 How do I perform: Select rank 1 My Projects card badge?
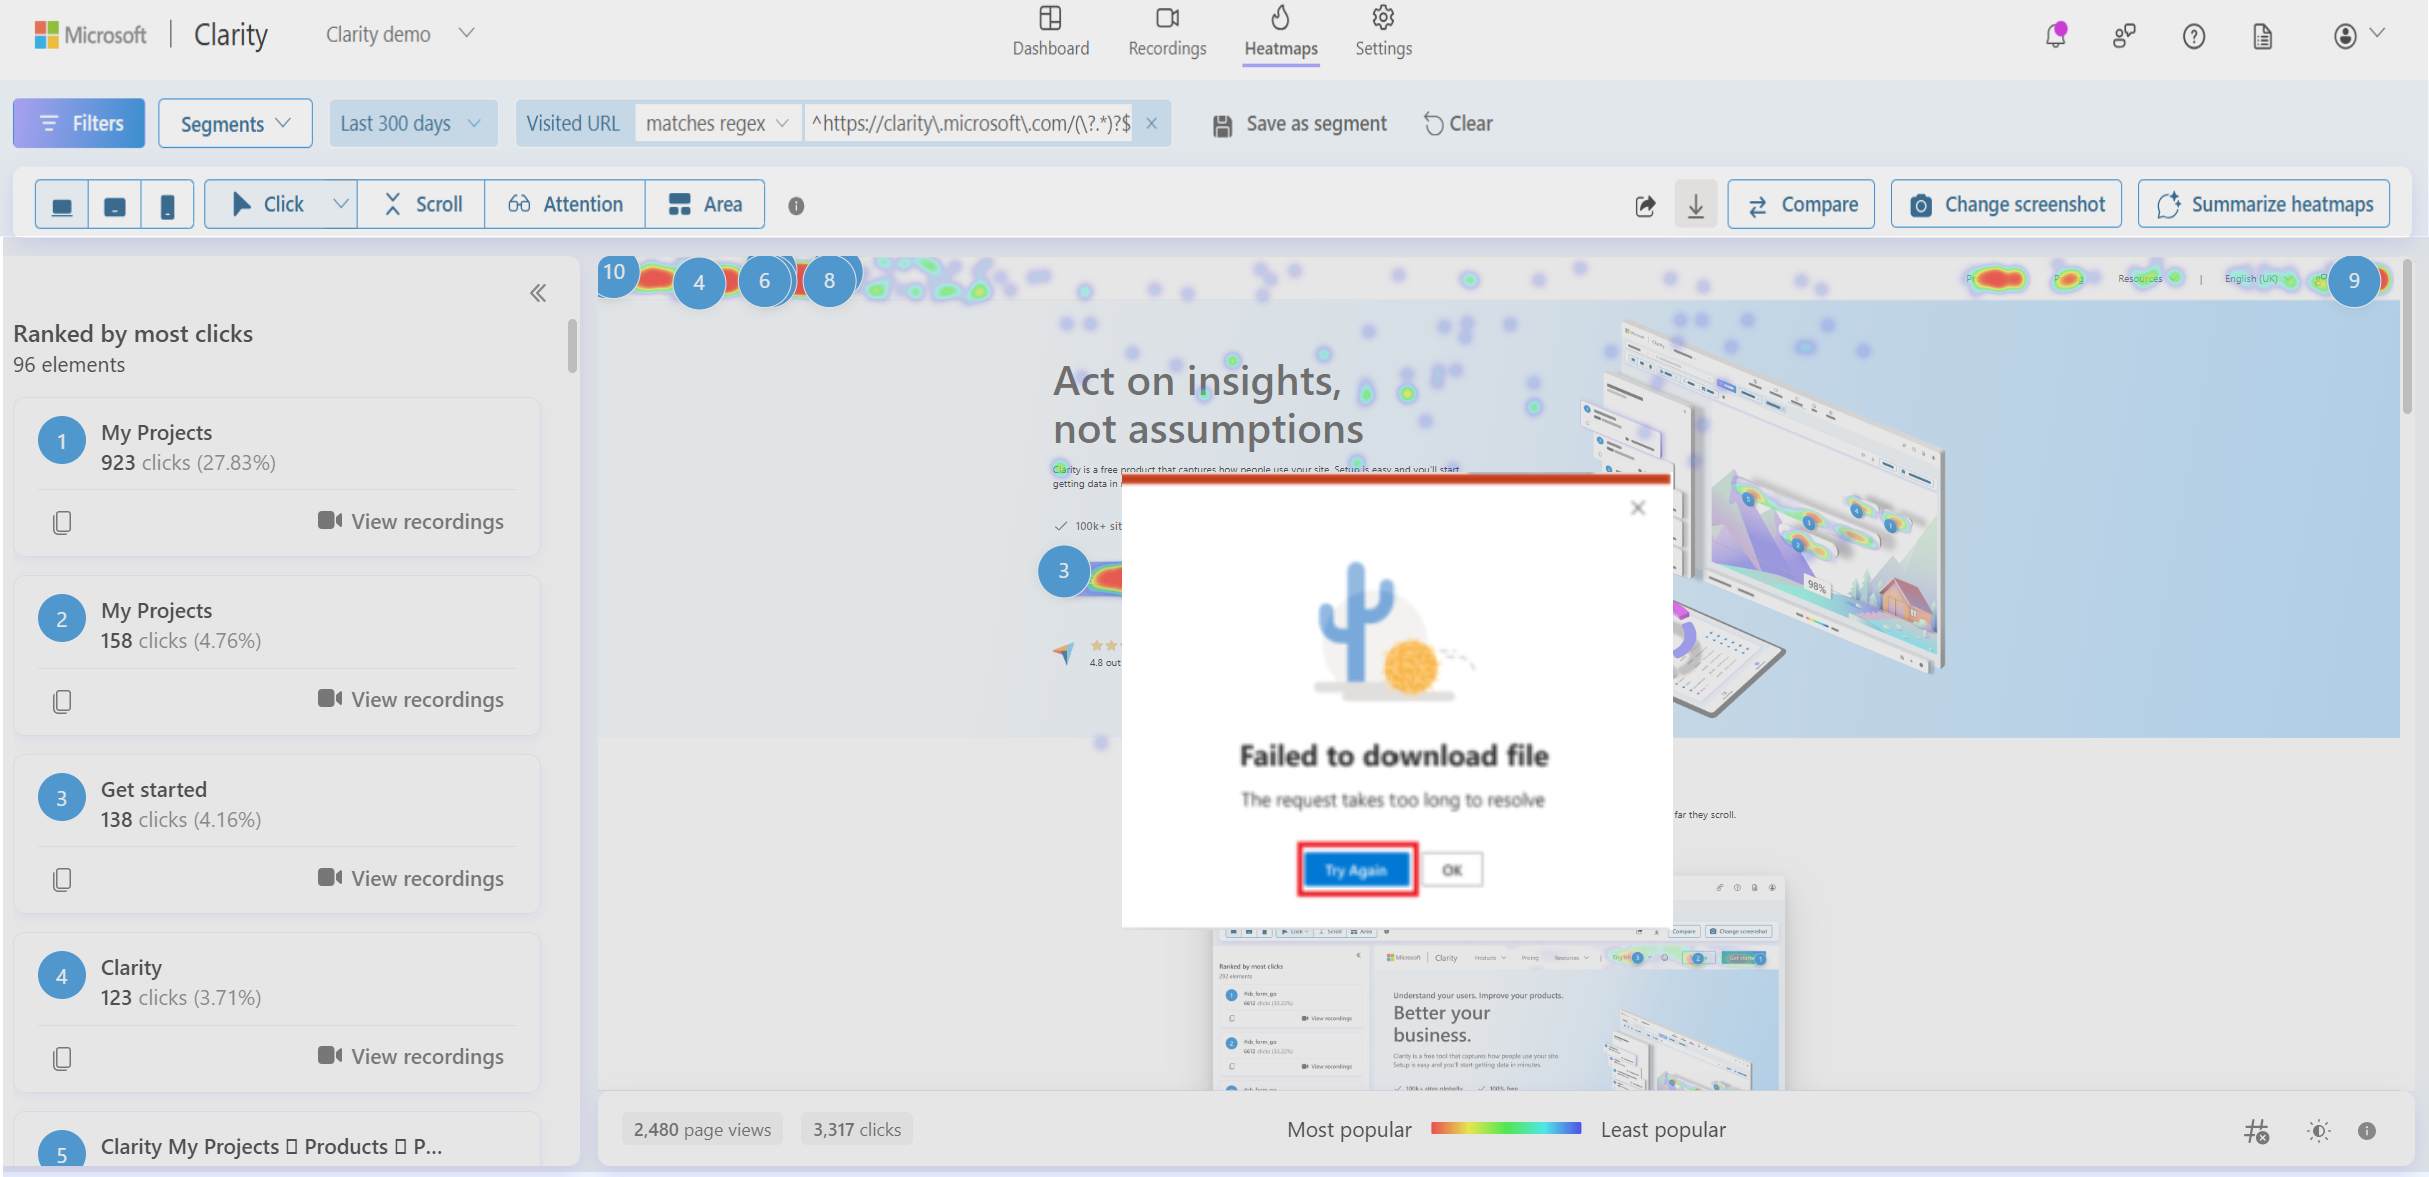[62, 441]
